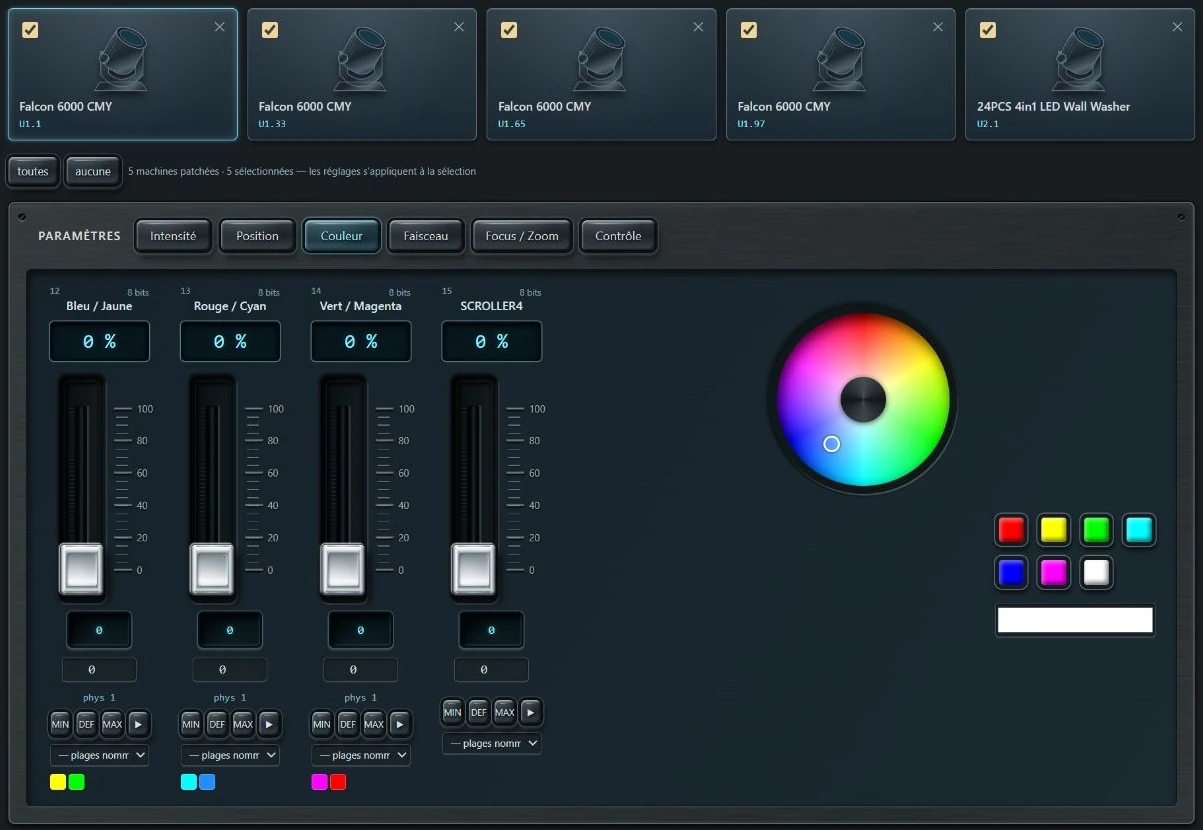The width and height of the screenshot is (1203, 830).
Task: Toggle the Falcon 6000 CMY U1.97 checkbox
Action: coord(749,30)
